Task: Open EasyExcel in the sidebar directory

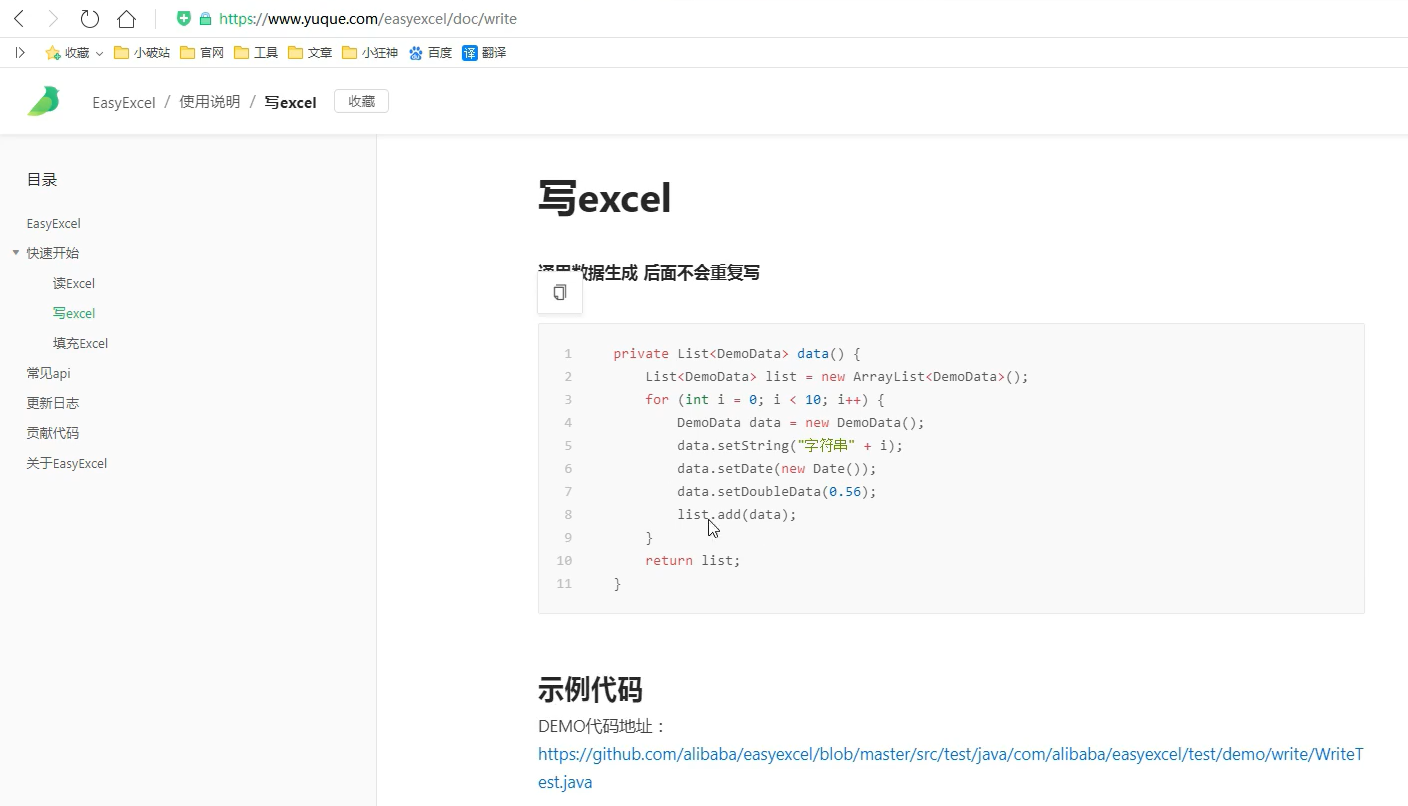Action: point(54,223)
